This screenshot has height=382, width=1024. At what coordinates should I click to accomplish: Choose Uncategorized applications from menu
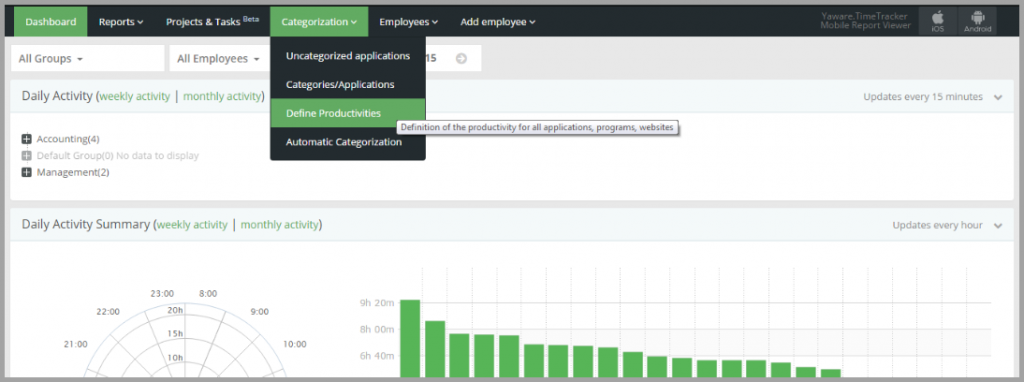coord(347,56)
